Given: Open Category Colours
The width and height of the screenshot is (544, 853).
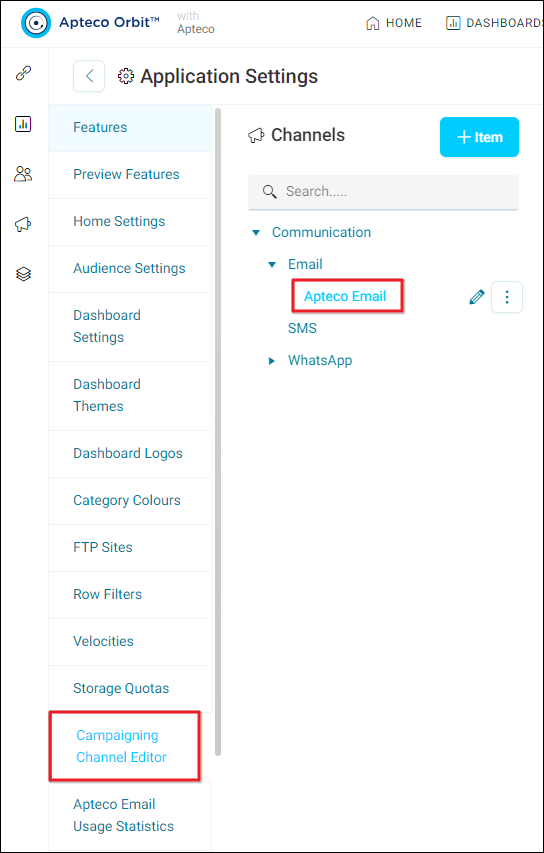Looking at the screenshot, I should pyautogui.click(x=130, y=501).
